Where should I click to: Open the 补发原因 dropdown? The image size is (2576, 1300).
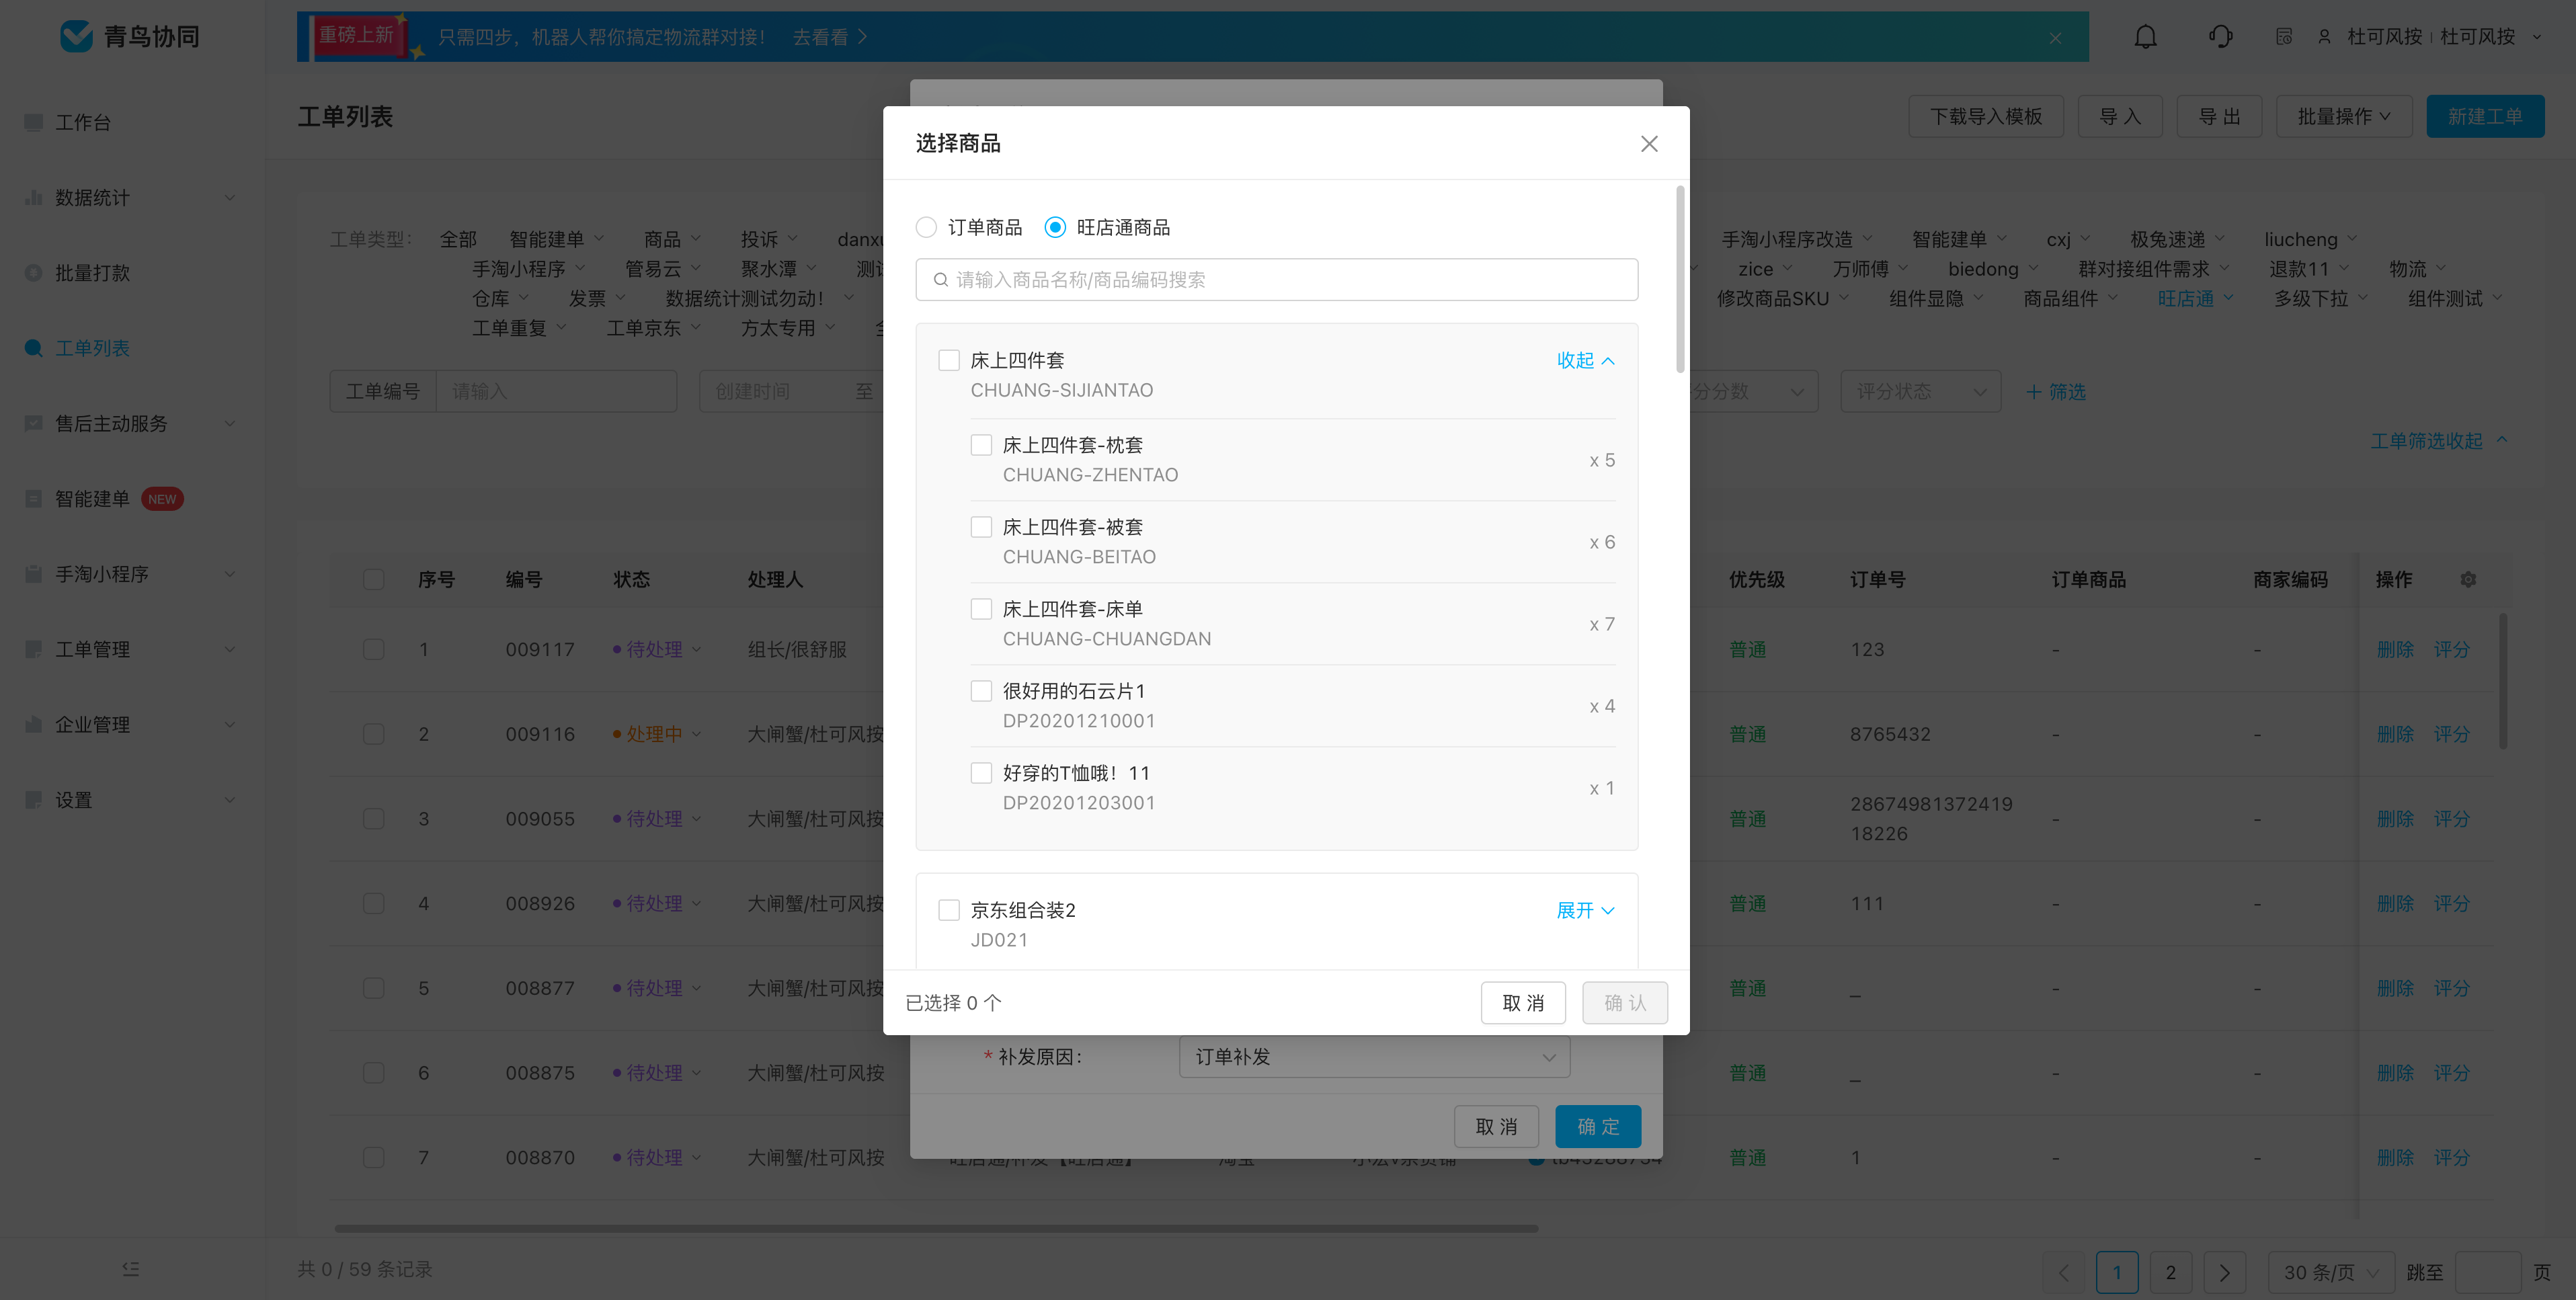[1374, 1057]
